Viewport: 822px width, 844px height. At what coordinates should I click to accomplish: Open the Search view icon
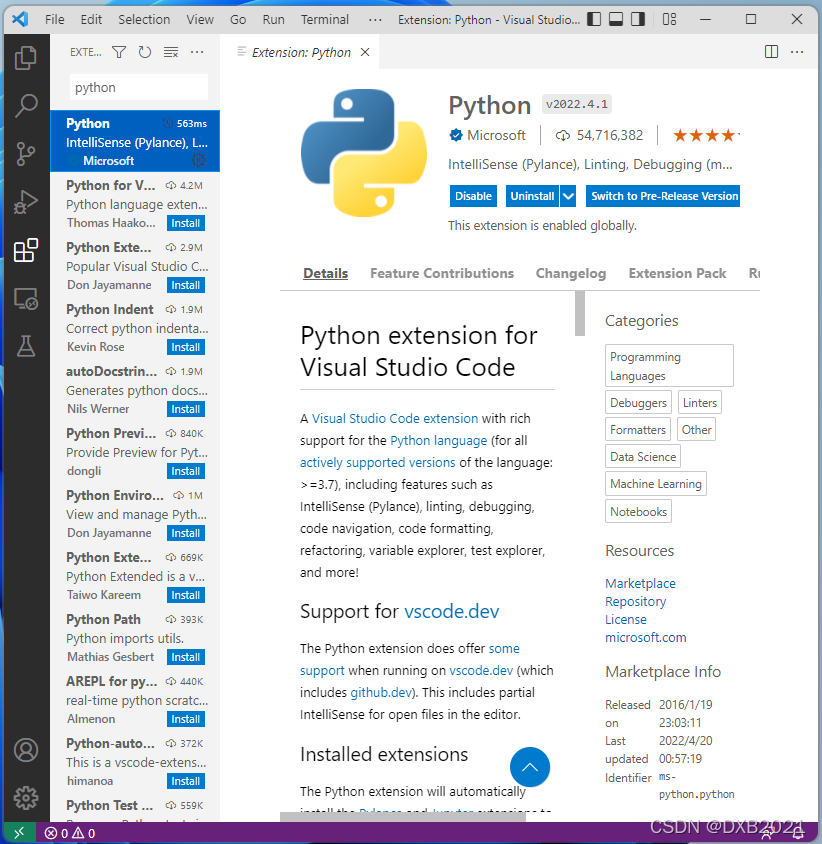click(26, 106)
